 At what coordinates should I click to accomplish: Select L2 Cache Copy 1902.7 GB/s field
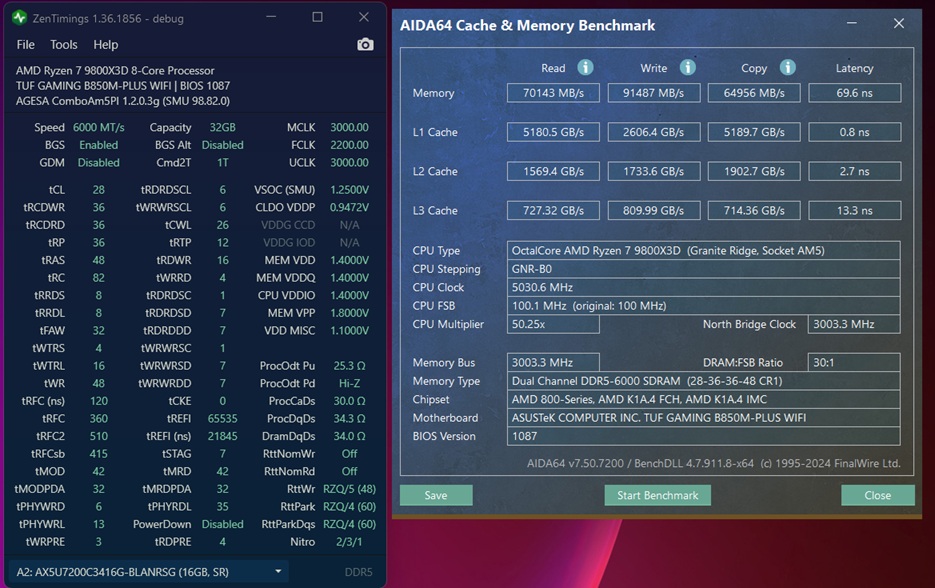pos(754,172)
